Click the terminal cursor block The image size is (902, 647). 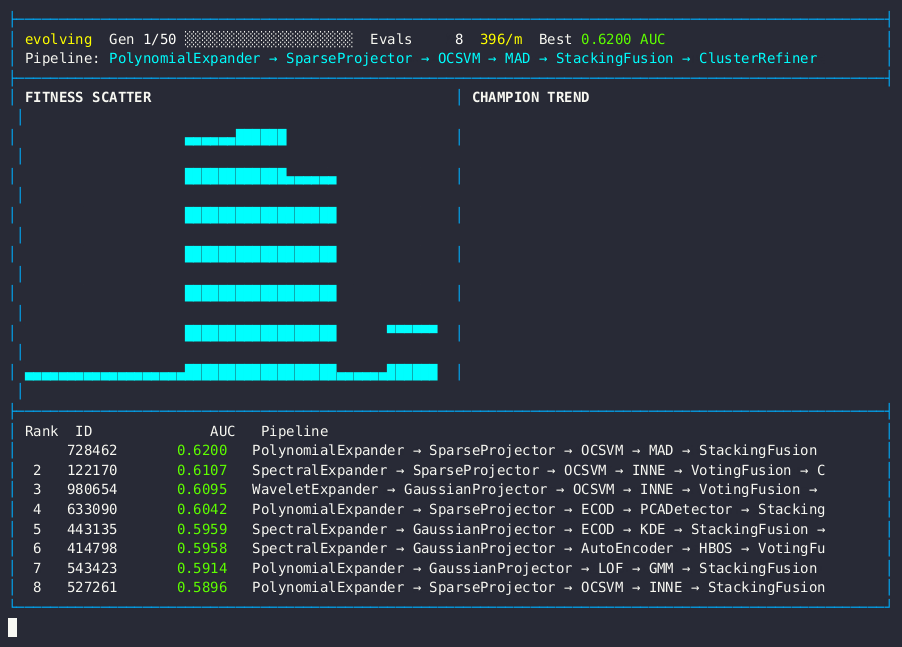pyautogui.click(x=13, y=627)
